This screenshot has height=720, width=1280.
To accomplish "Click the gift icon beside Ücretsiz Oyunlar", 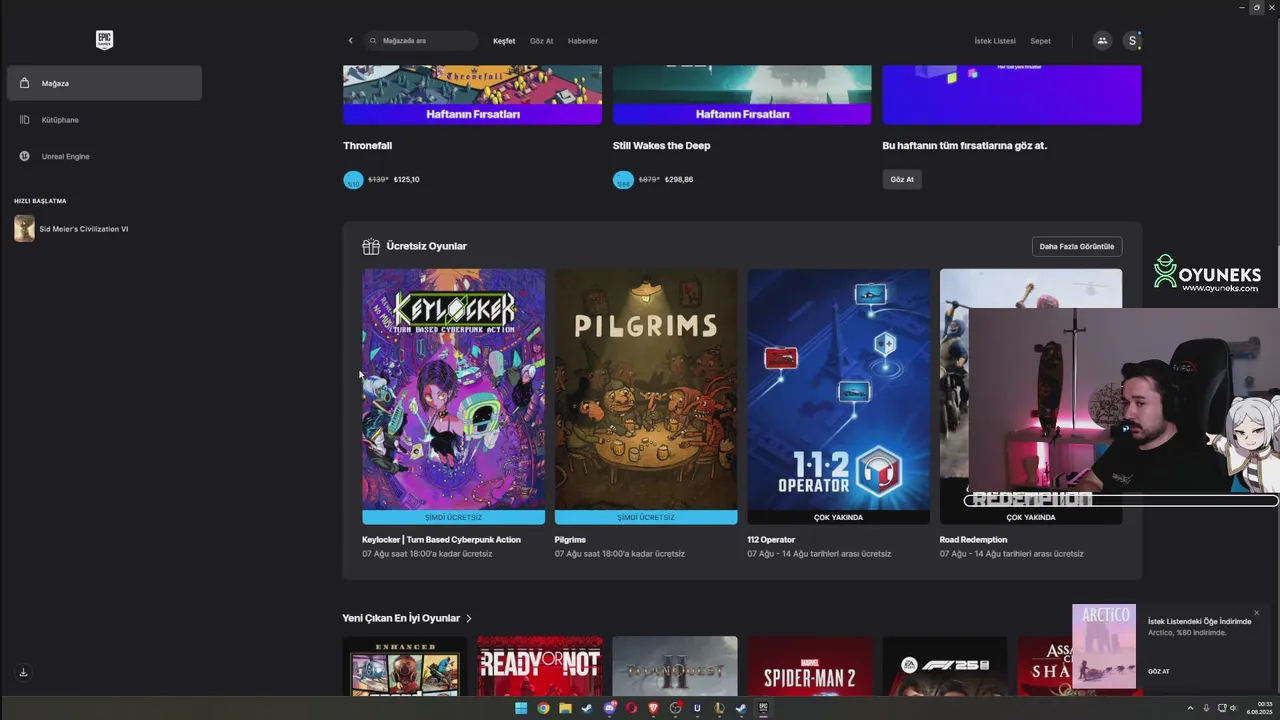I will (371, 246).
